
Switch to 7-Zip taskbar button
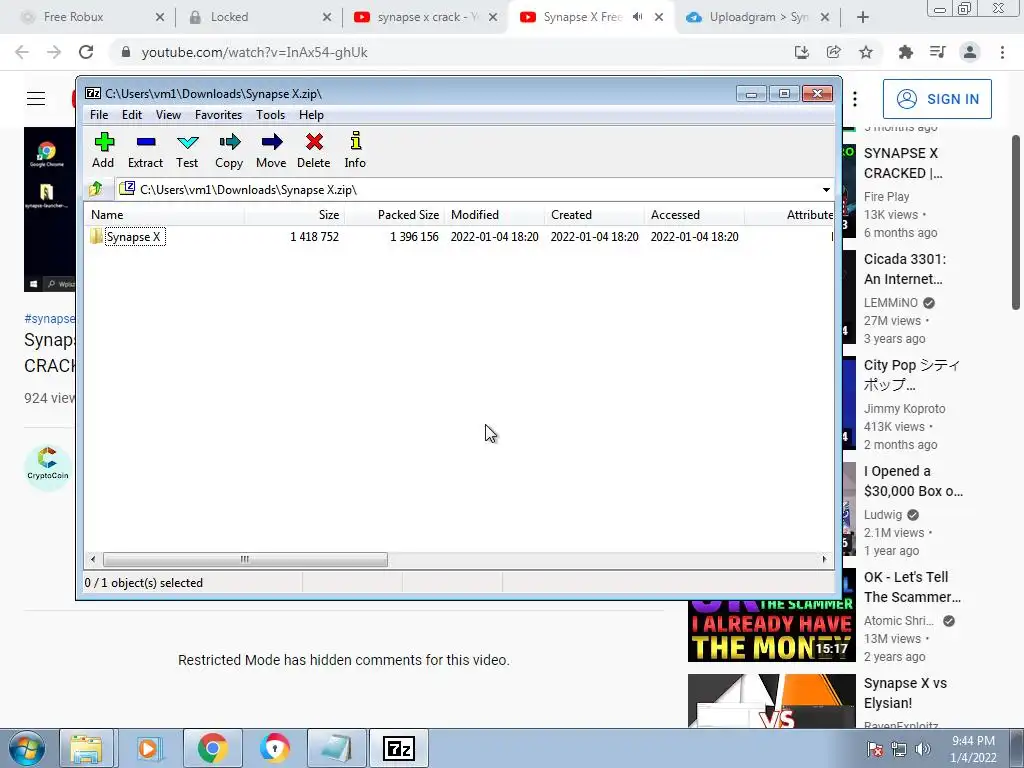click(399, 748)
